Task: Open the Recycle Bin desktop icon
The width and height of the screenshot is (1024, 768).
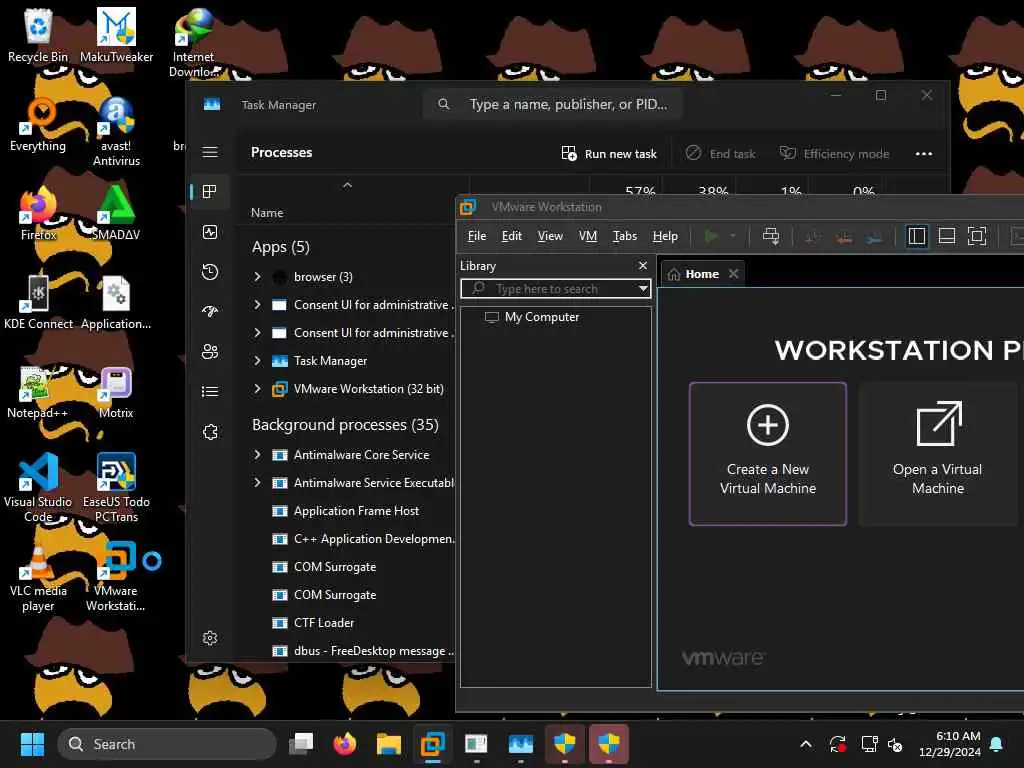Action: 38,36
